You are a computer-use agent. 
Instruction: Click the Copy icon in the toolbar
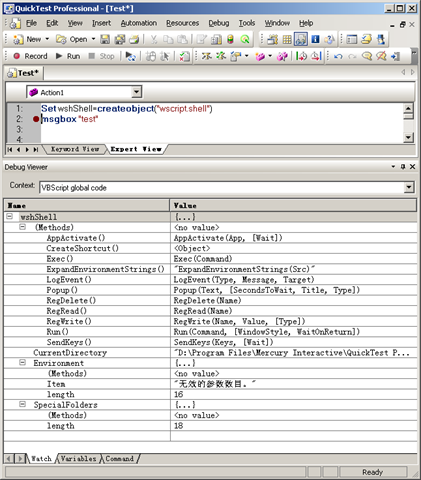[168, 40]
